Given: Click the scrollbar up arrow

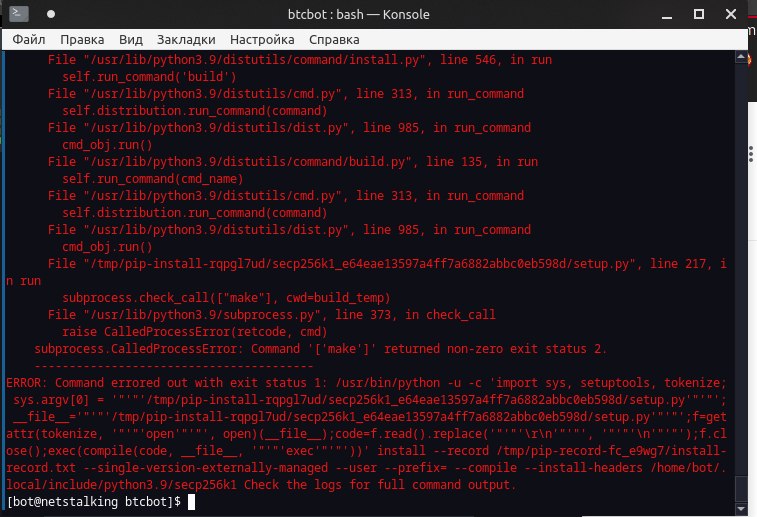Looking at the screenshot, I should click(741, 57).
